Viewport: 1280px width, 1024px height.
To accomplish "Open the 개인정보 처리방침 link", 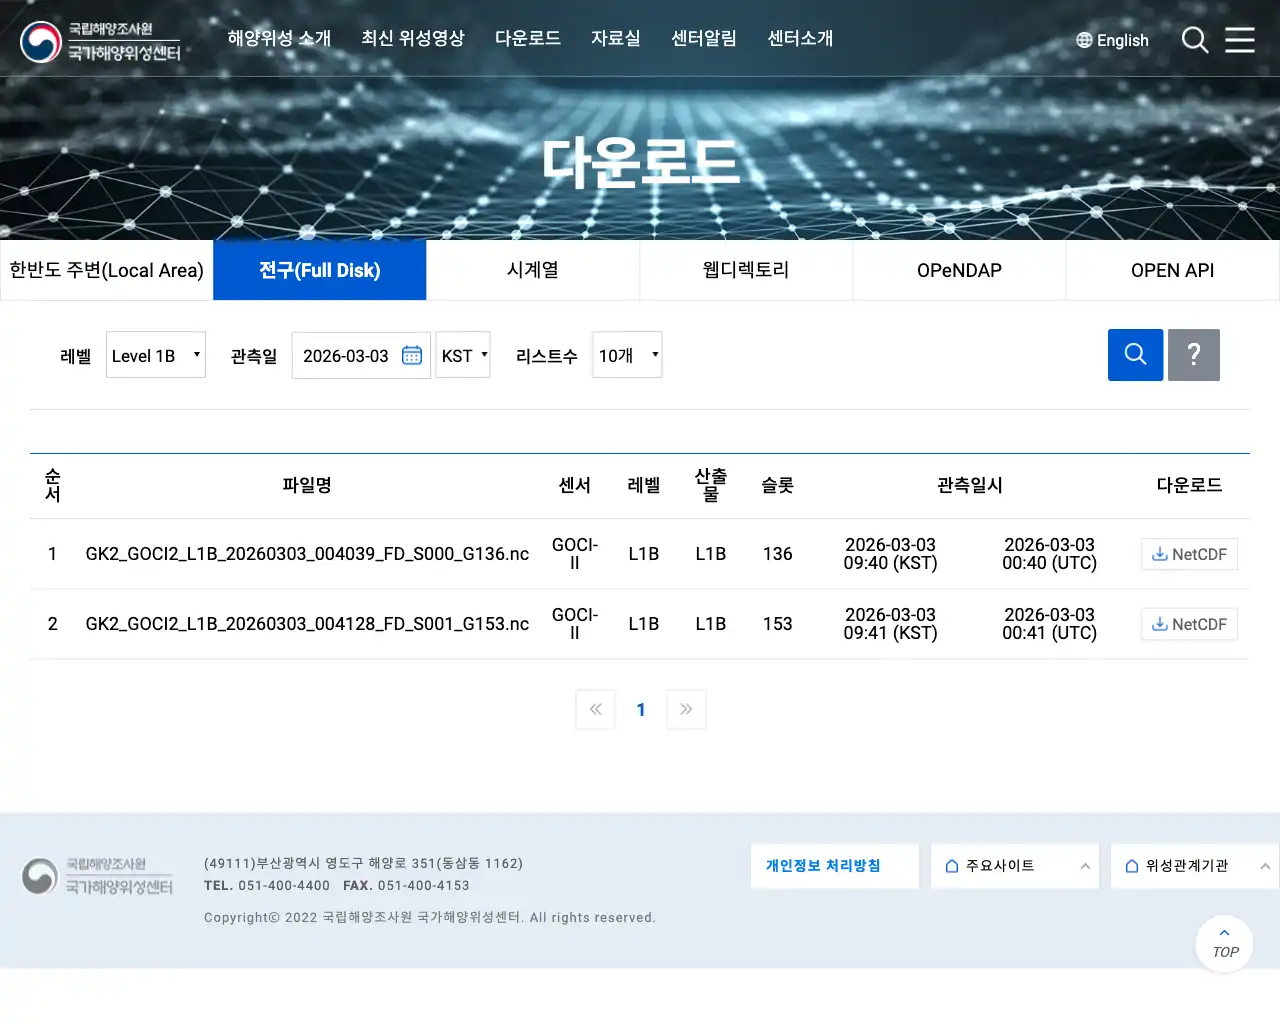I will point(834,865).
